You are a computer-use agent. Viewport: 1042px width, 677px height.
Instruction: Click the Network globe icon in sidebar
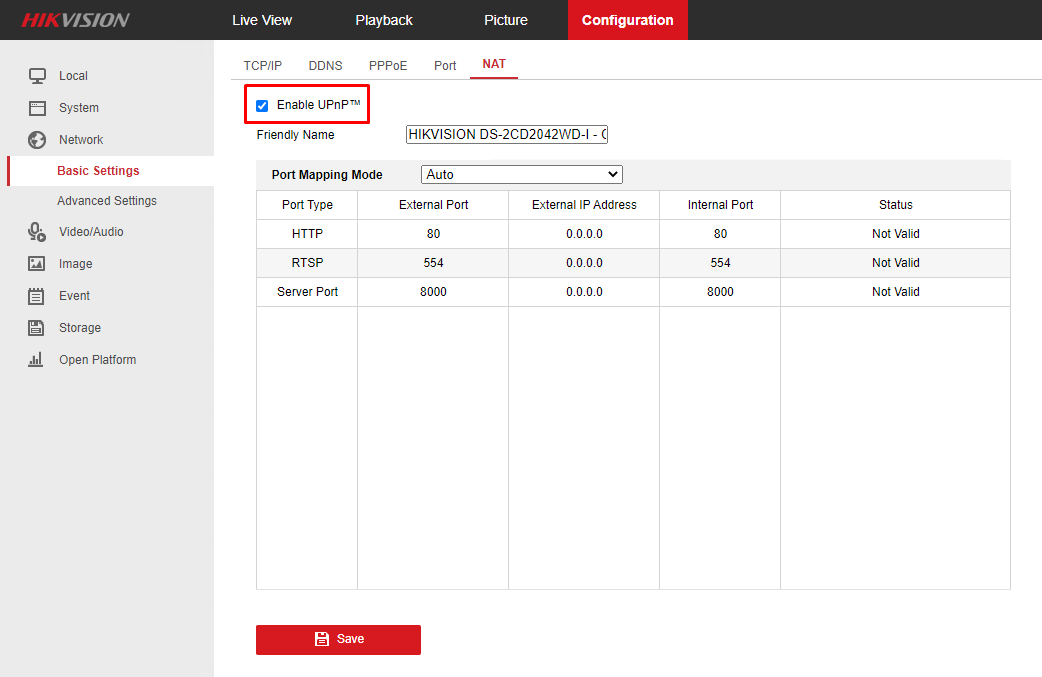point(37,139)
